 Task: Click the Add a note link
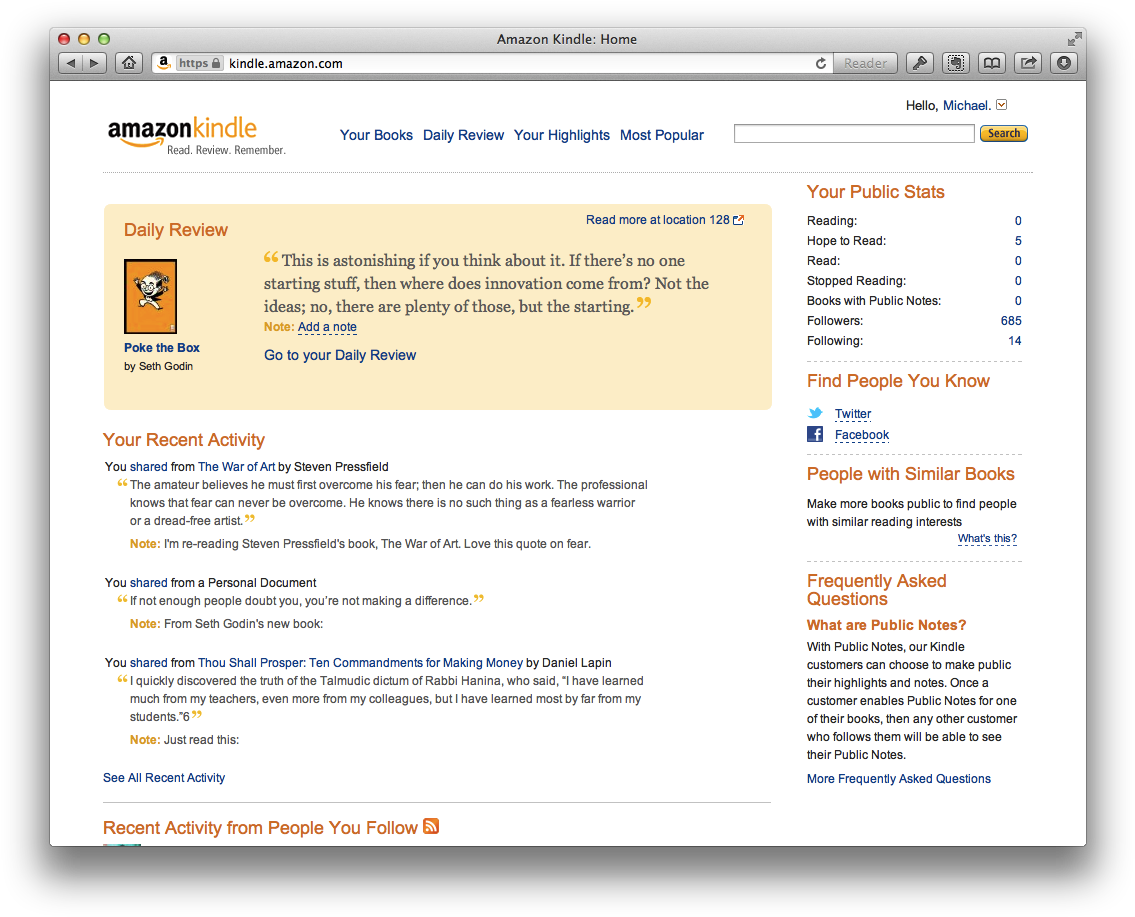pyautogui.click(x=327, y=327)
